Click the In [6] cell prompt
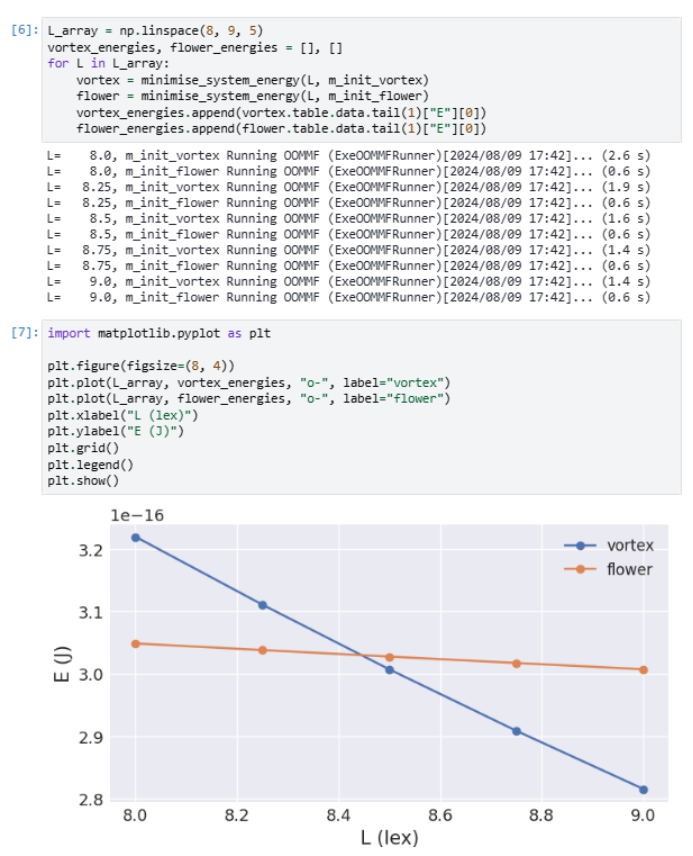693x856 pixels. 22,30
